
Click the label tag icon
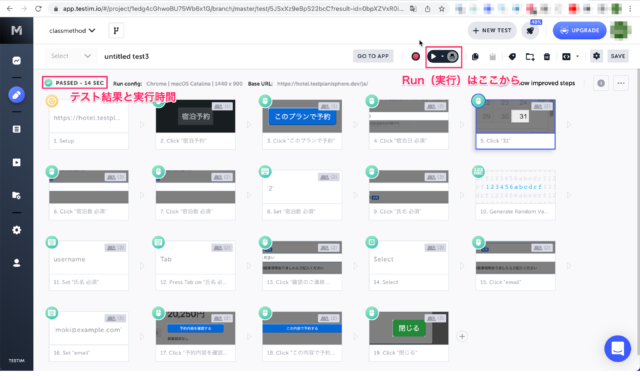pyautogui.click(x=512, y=57)
